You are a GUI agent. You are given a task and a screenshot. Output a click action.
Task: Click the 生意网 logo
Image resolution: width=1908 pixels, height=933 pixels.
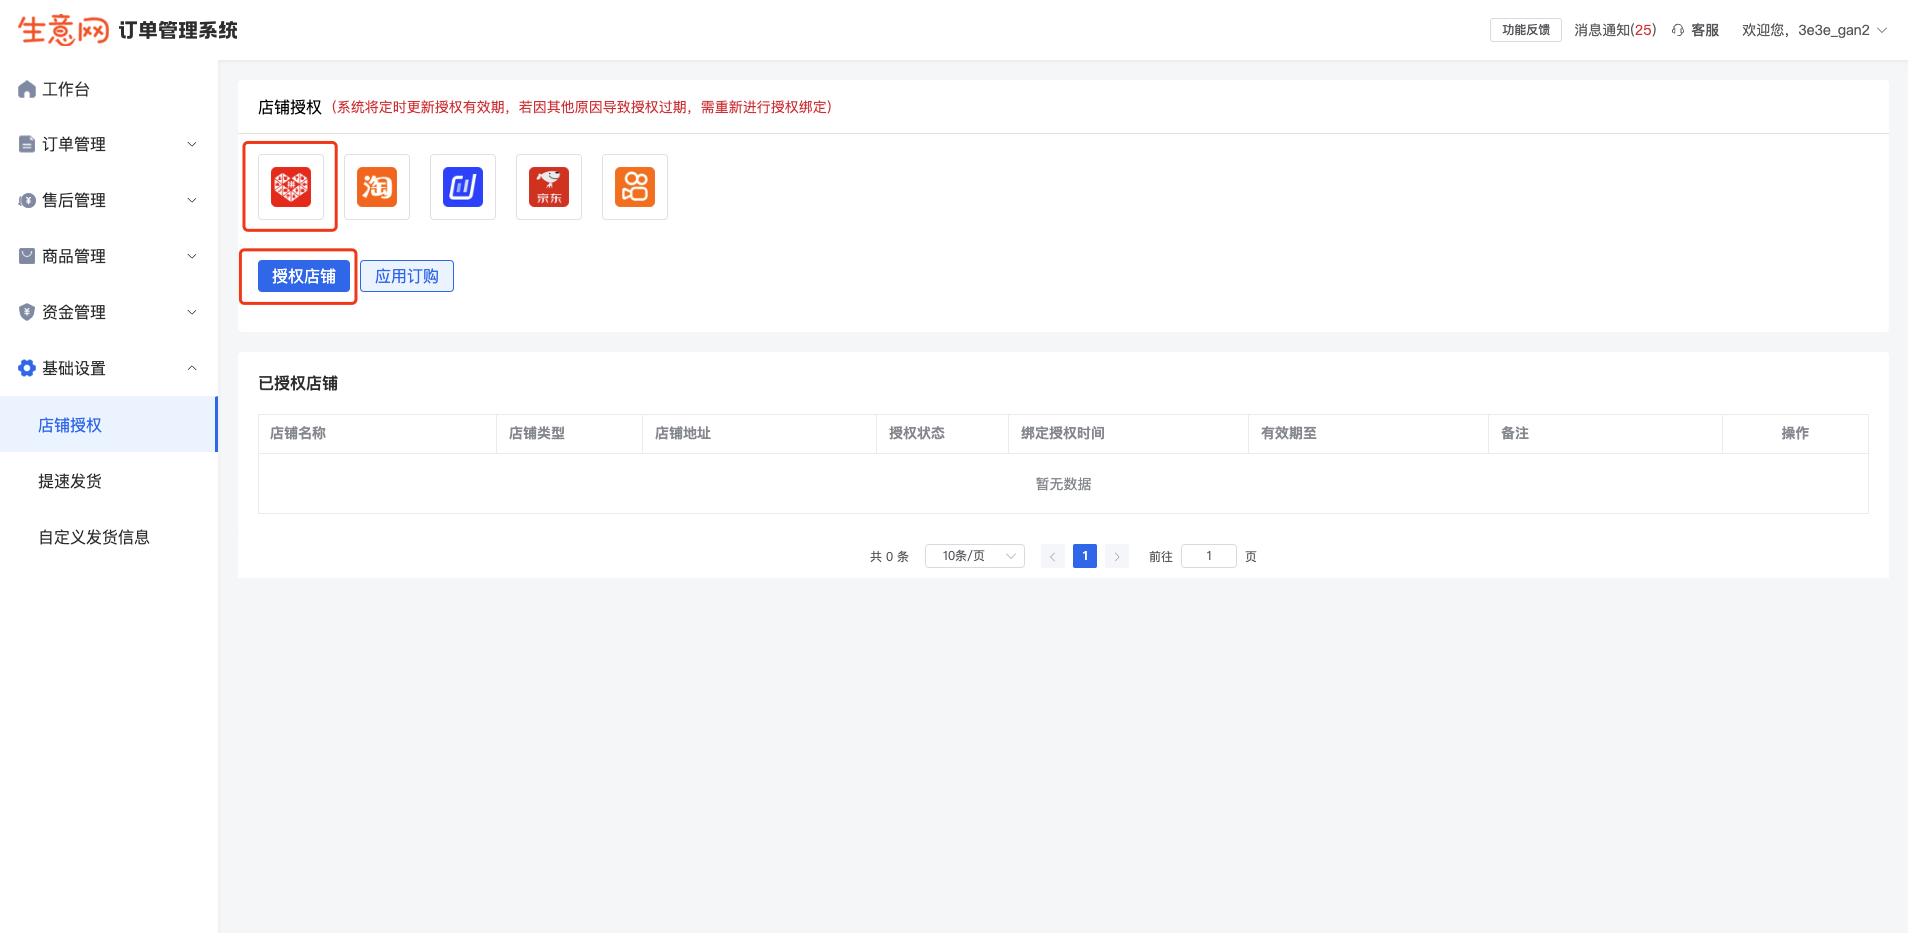coord(63,30)
